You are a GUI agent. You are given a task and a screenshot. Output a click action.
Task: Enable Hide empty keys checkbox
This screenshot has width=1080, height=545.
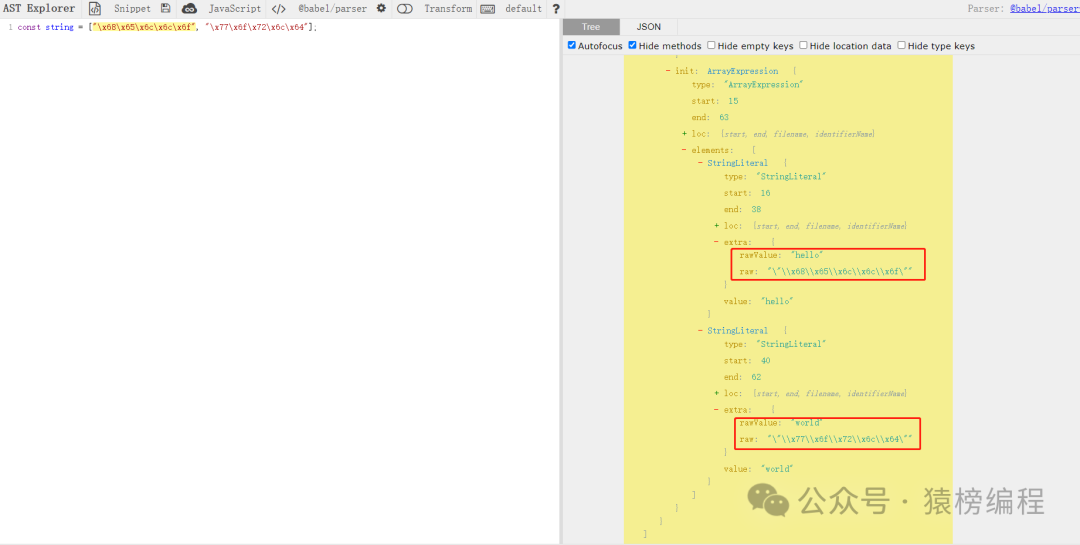point(711,45)
